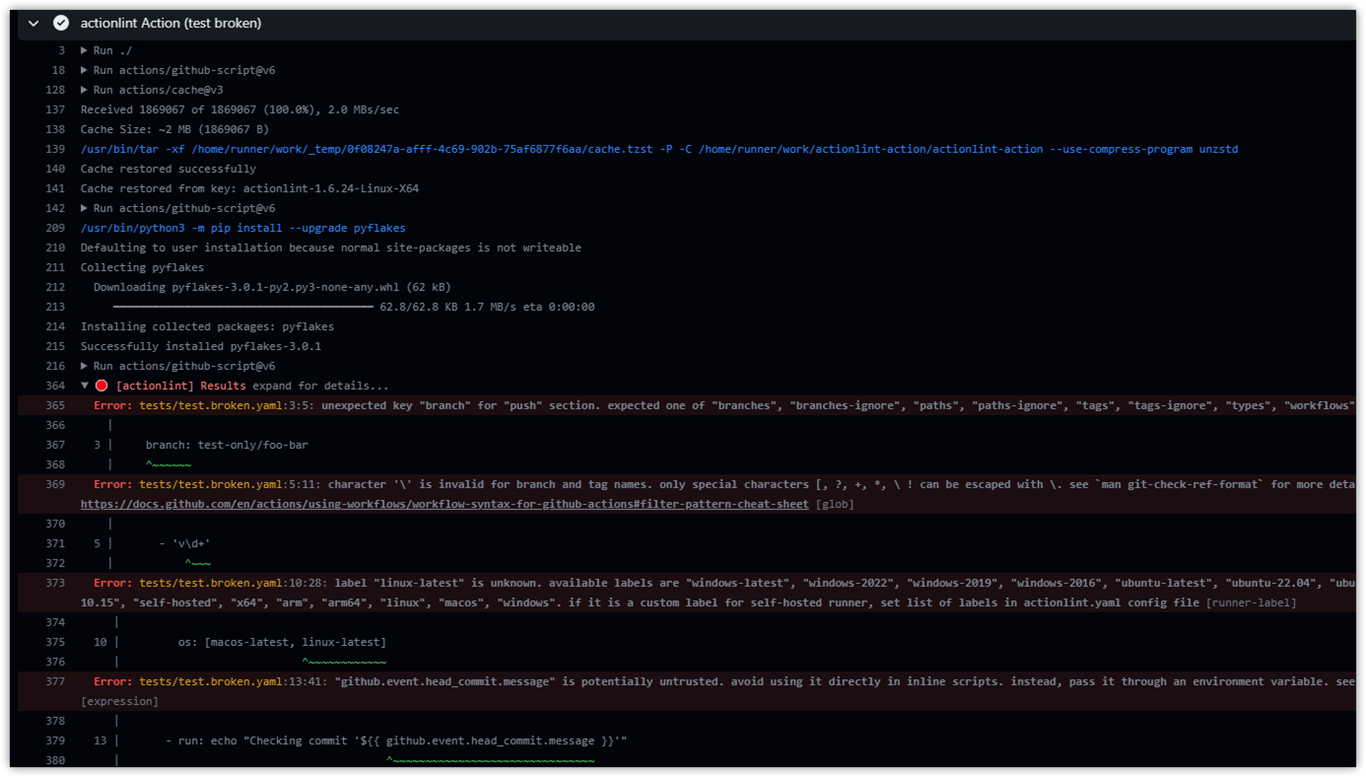Image resolution: width=1366 pixels, height=777 pixels.
Task: Select log line number 365
Action: point(55,406)
